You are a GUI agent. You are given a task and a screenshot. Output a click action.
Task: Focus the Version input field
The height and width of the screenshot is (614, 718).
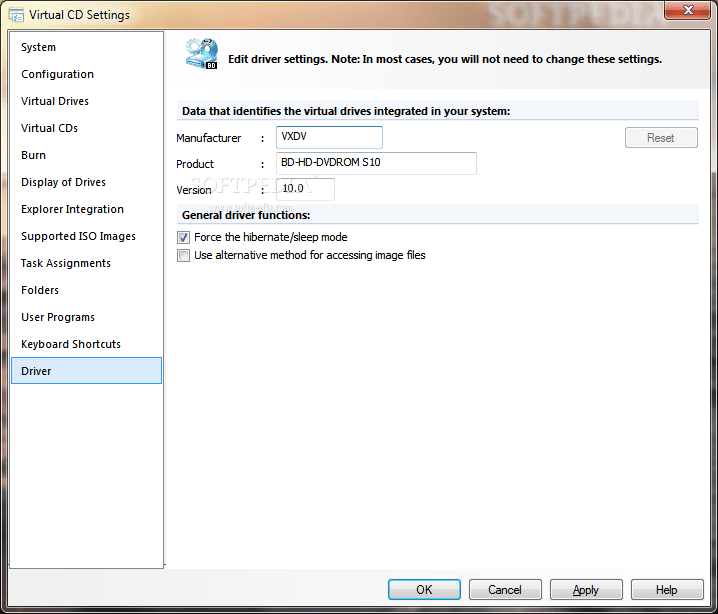(305, 189)
